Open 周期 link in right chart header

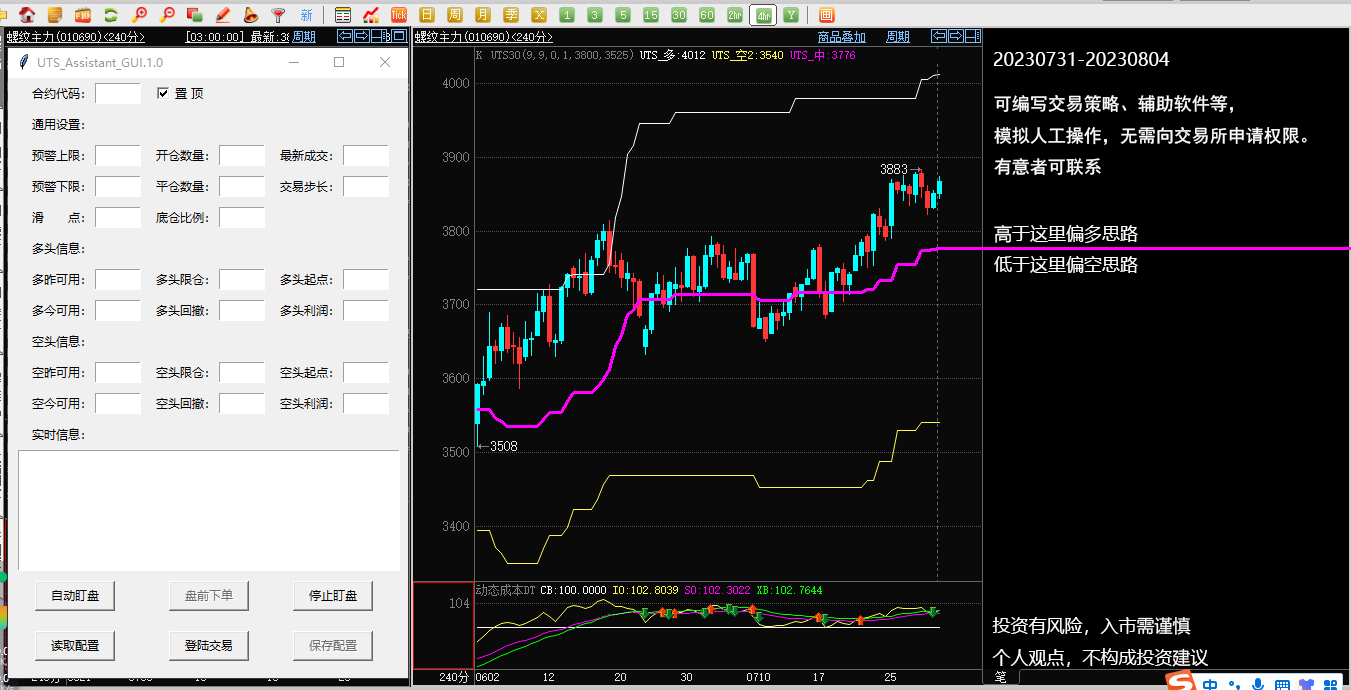pos(898,37)
